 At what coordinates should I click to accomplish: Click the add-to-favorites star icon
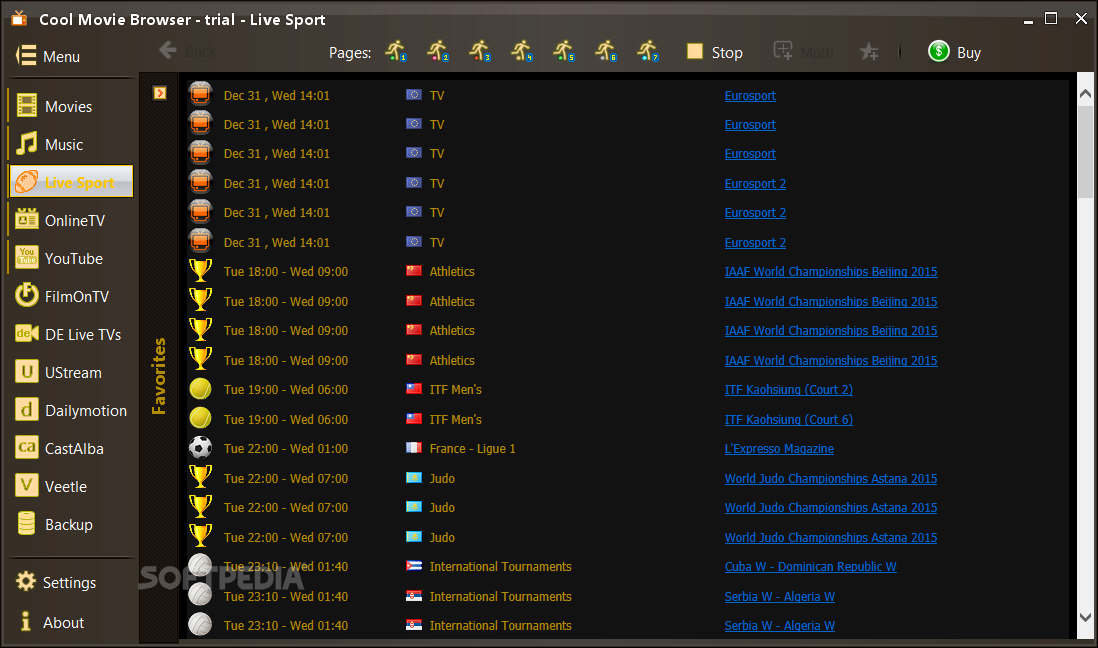click(869, 52)
